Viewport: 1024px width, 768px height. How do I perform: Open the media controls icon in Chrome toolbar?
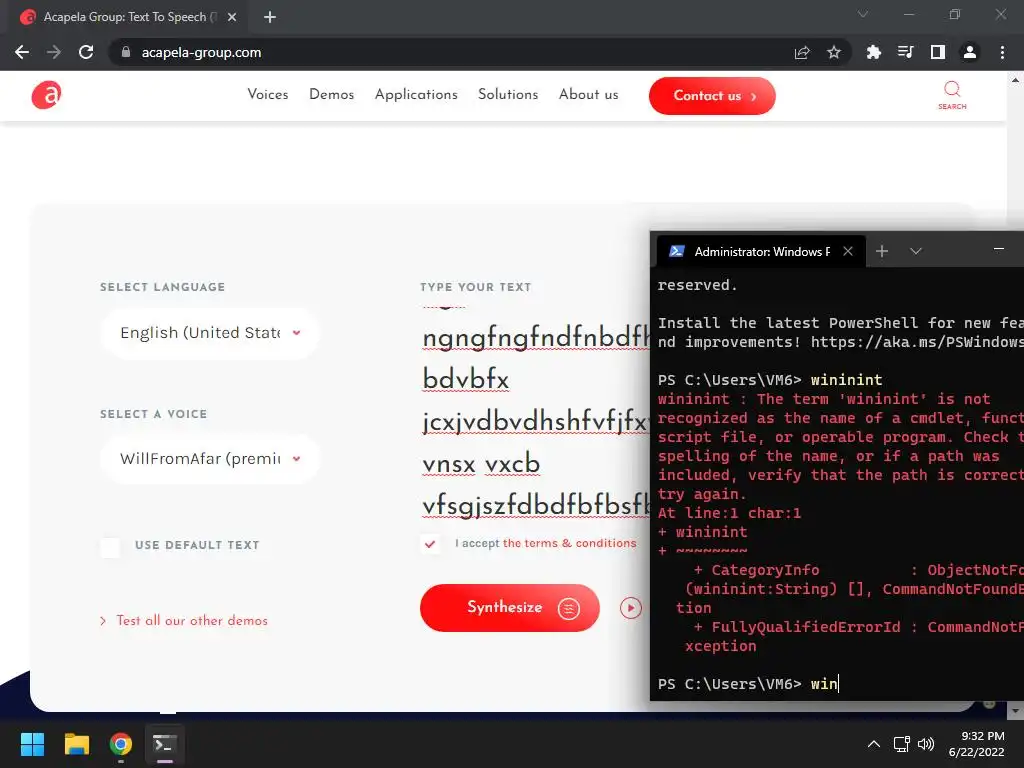pos(906,52)
